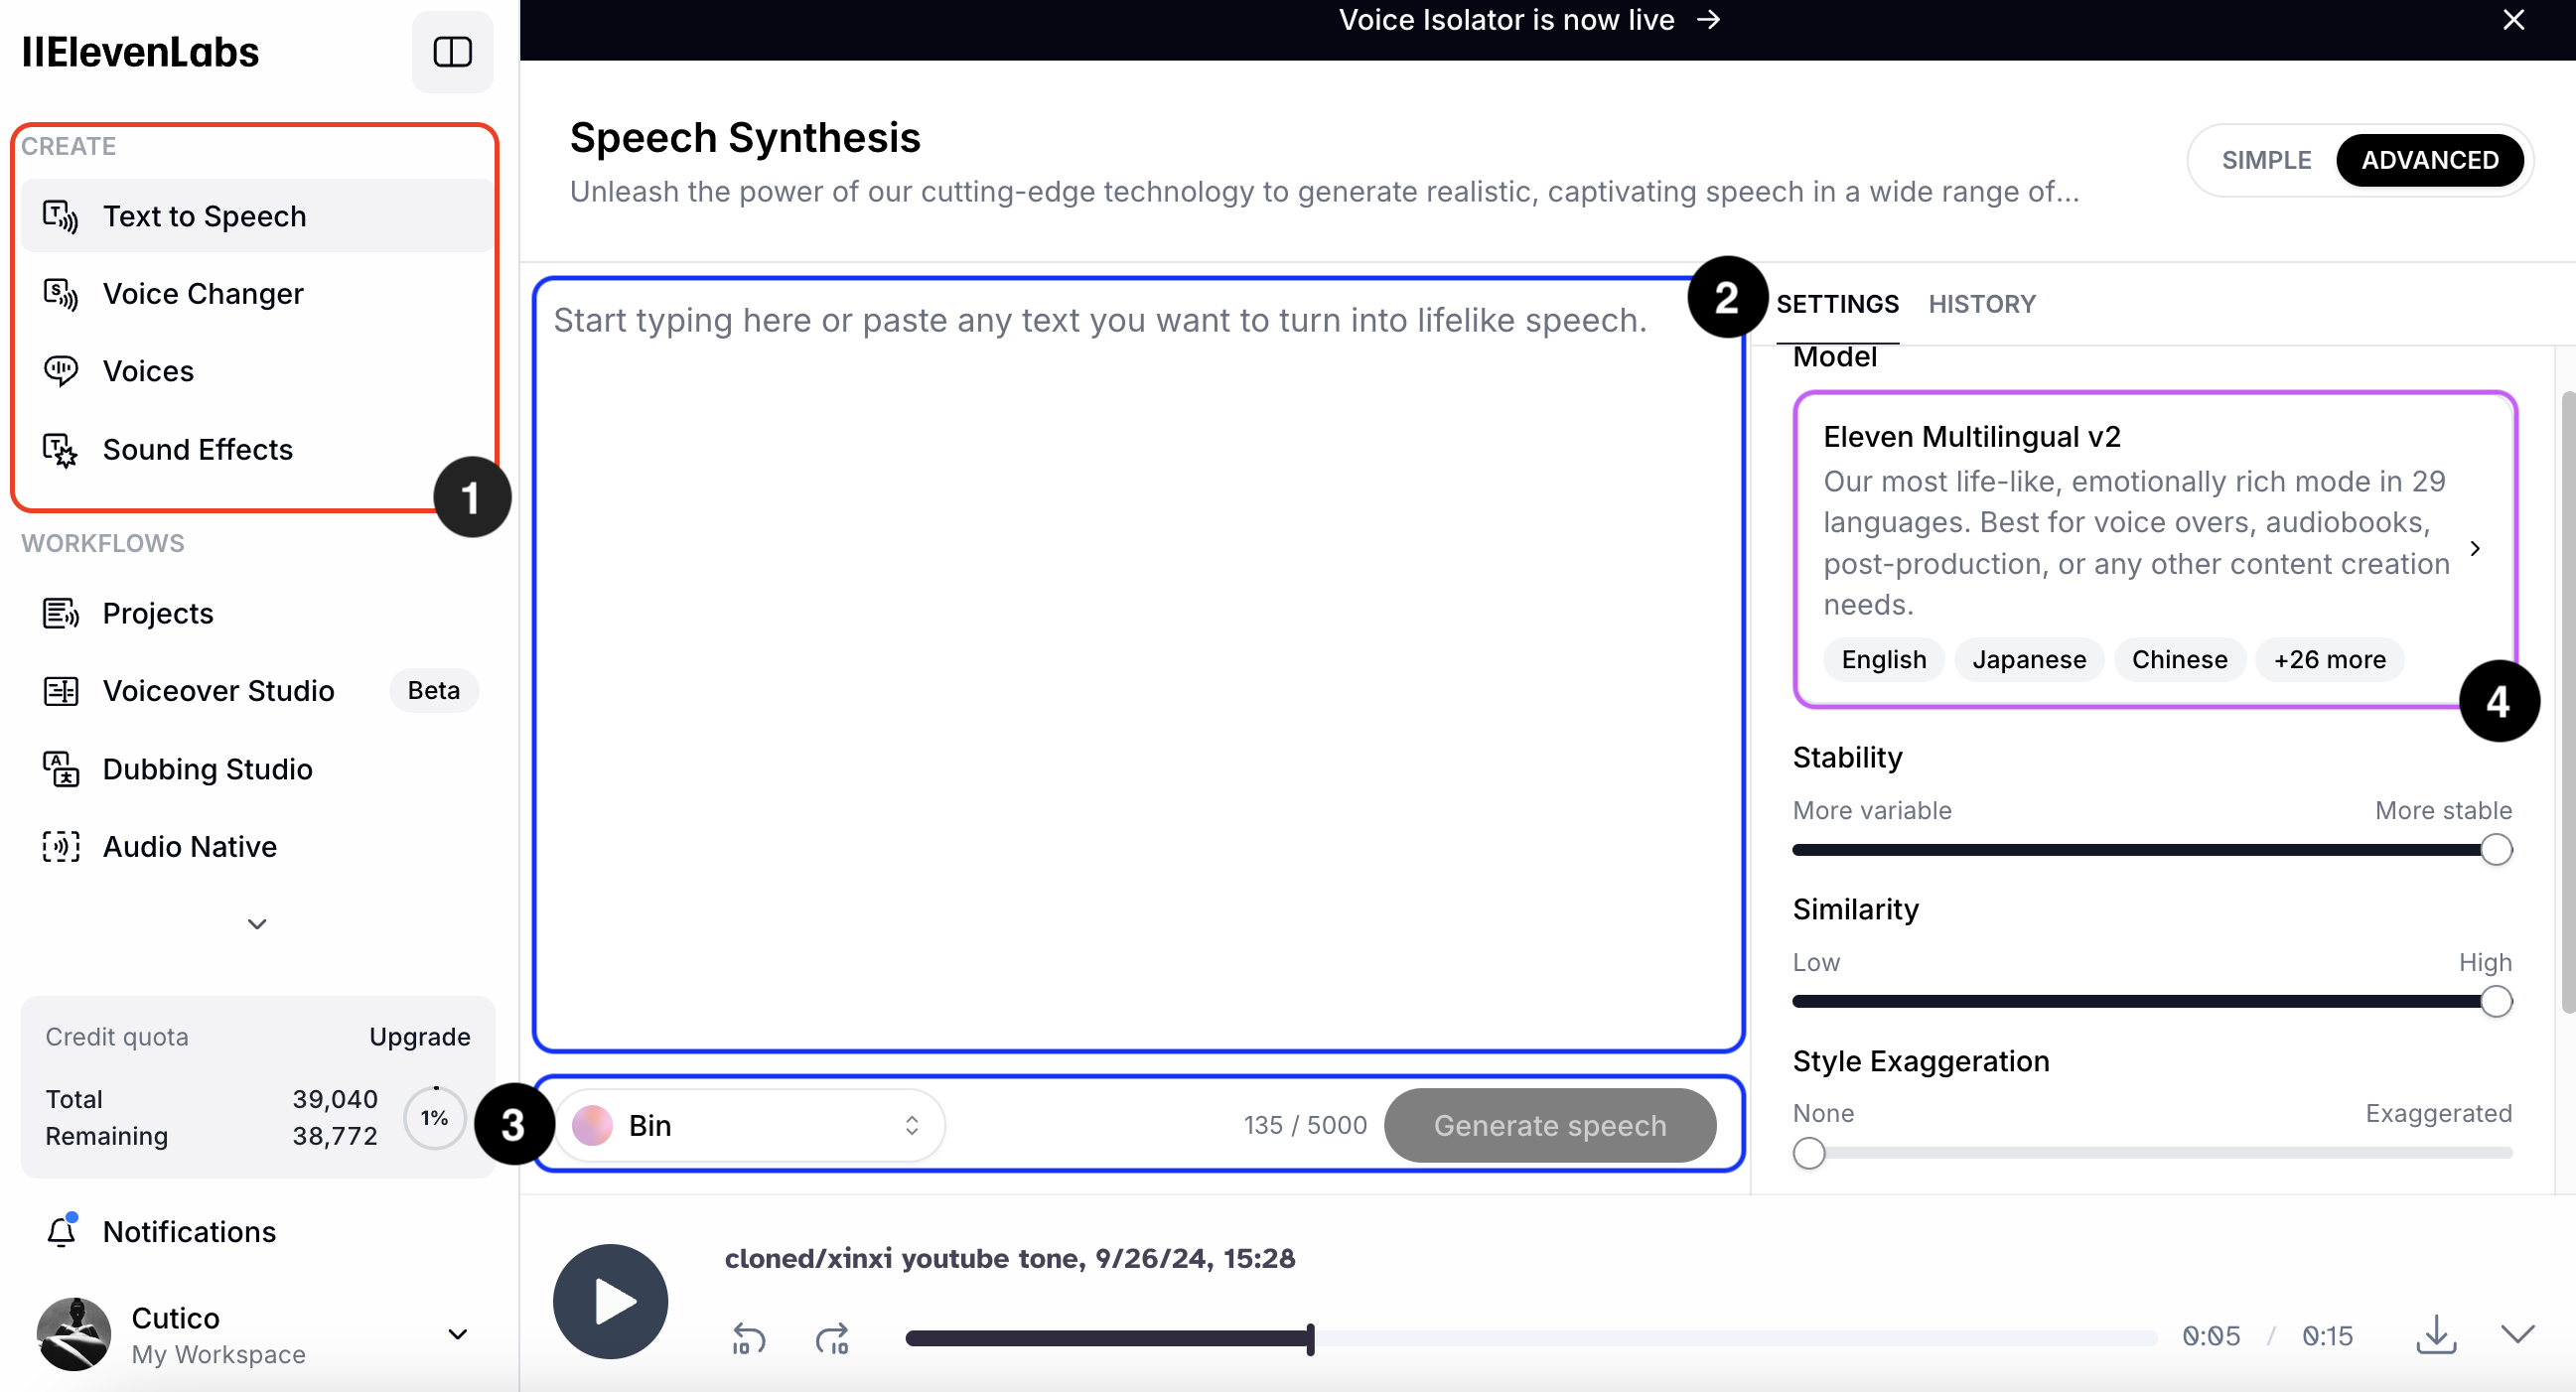Viewport: 2576px width, 1392px height.
Task: Open Voice Changer page
Action: 258,294
